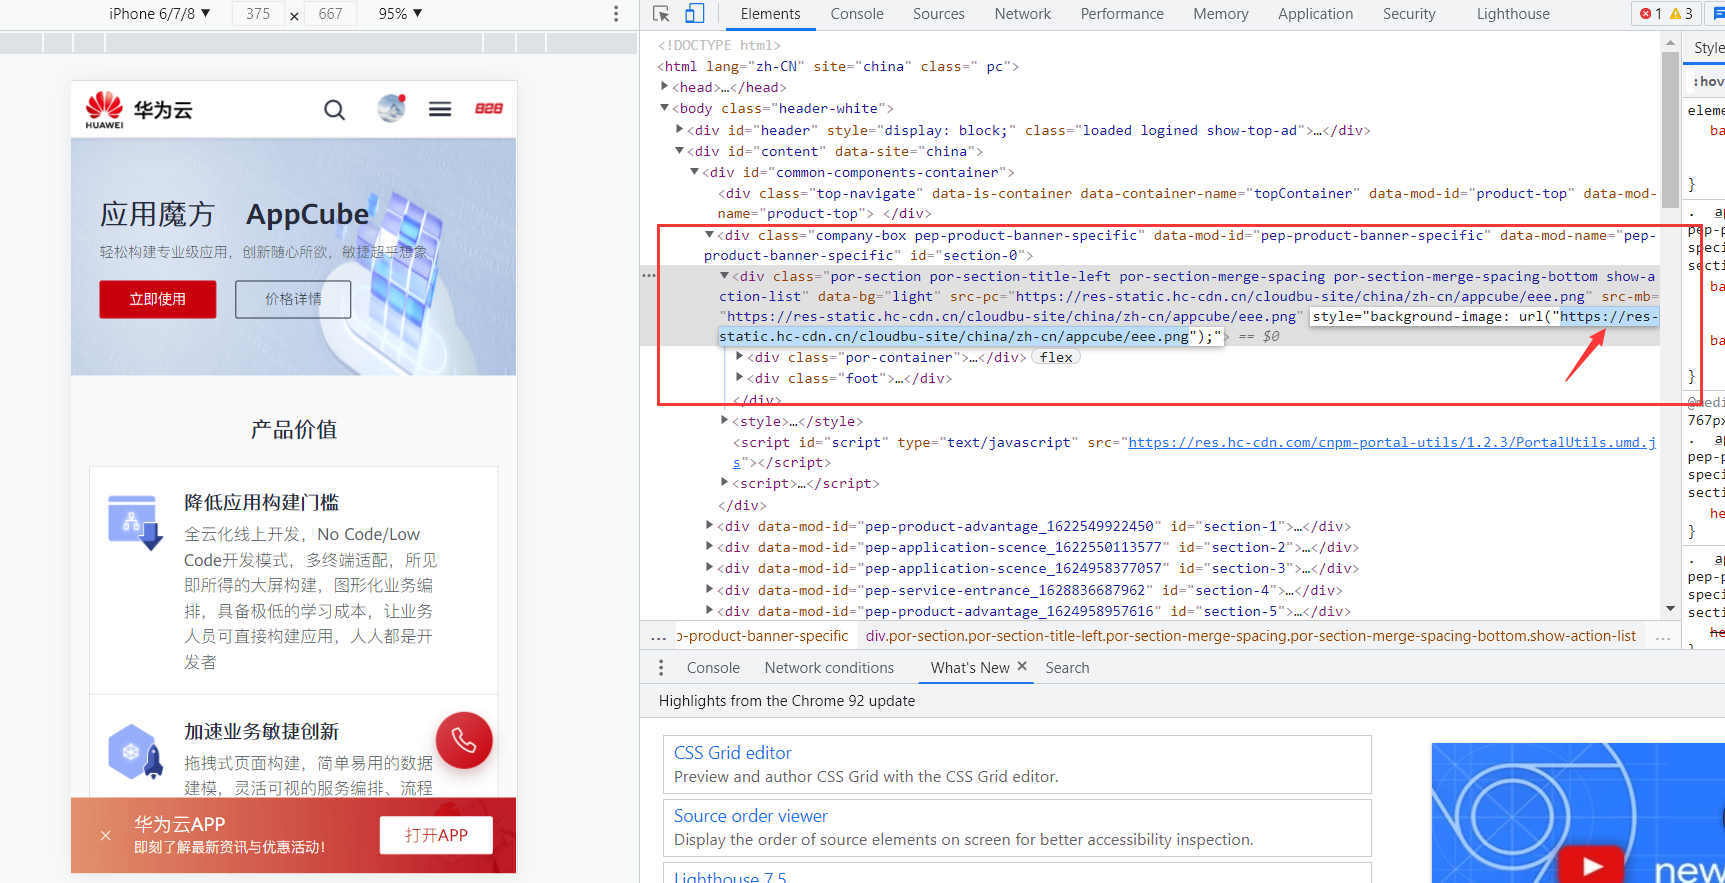Open the hamburger menu on mobile page
This screenshot has height=883, width=1725.
(x=440, y=109)
